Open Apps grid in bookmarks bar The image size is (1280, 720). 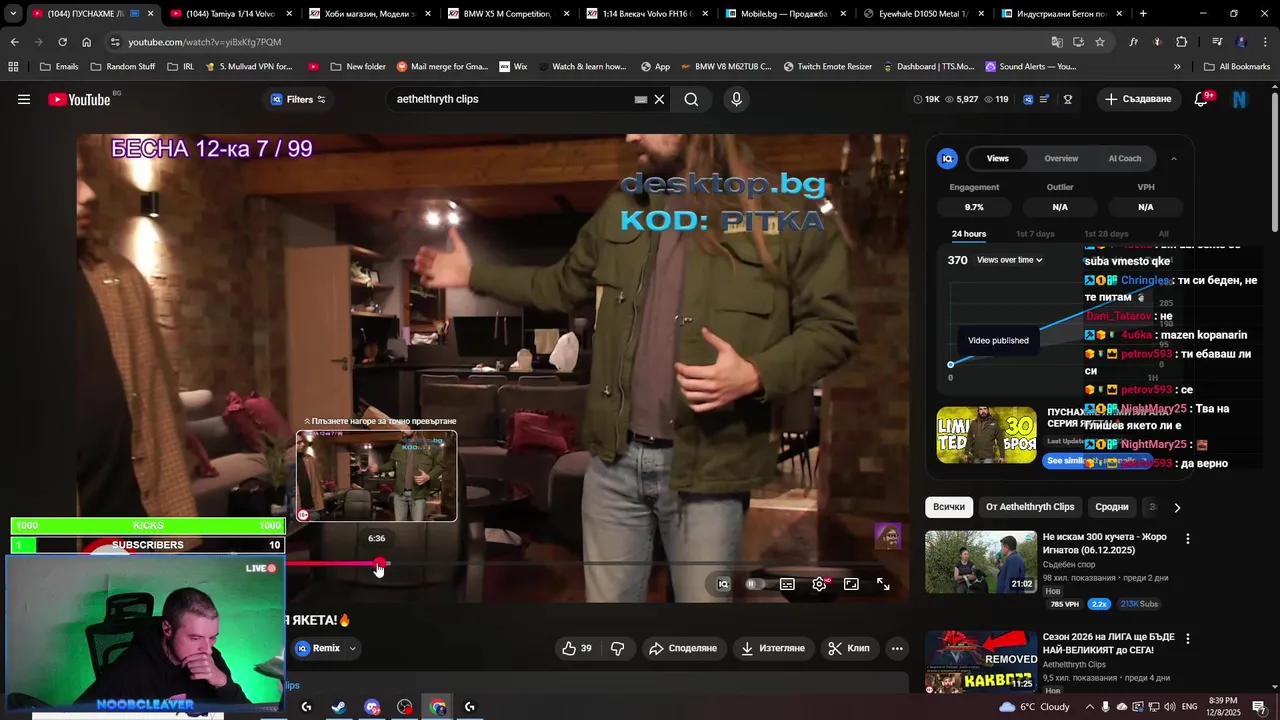click(13, 66)
